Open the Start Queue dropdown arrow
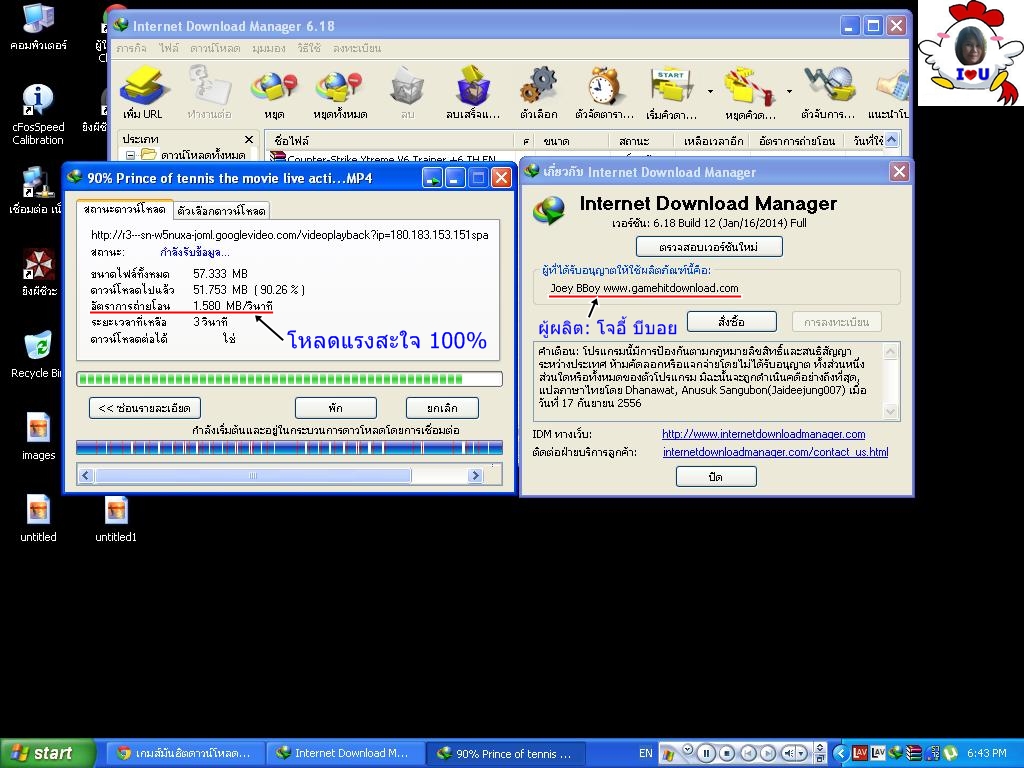 [710, 91]
